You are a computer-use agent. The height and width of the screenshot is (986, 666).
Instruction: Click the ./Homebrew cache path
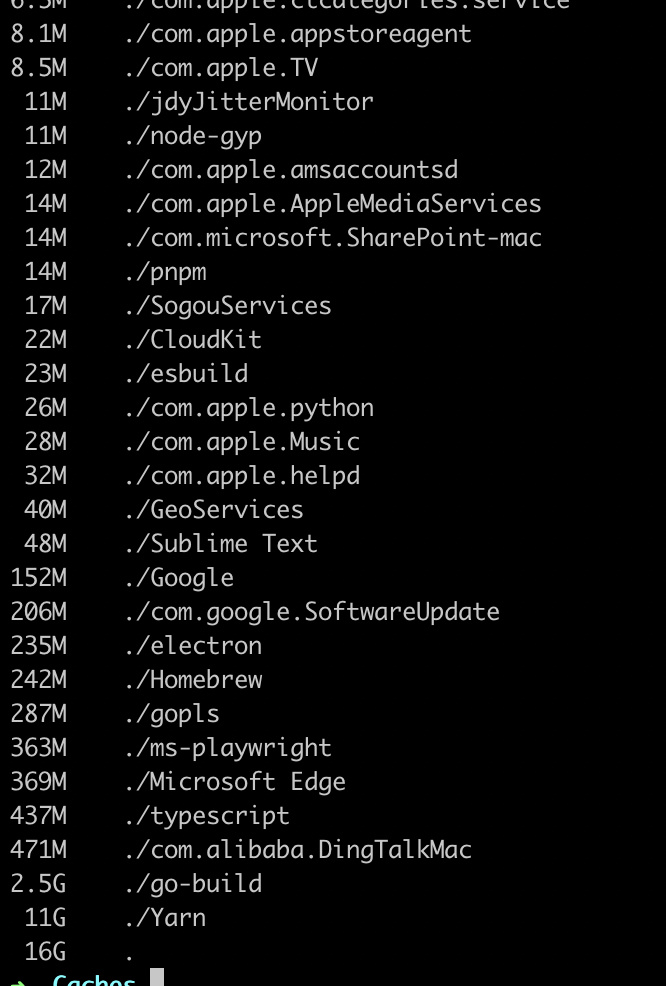pyautogui.click(x=193, y=679)
